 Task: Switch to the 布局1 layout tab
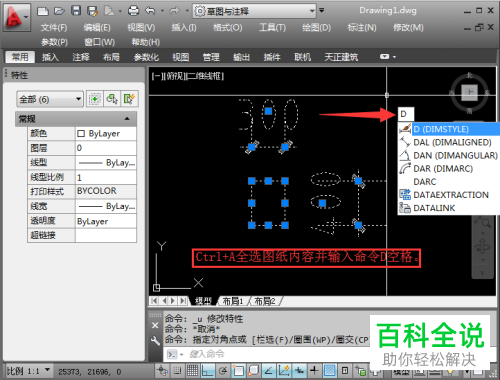tap(233, 301)
